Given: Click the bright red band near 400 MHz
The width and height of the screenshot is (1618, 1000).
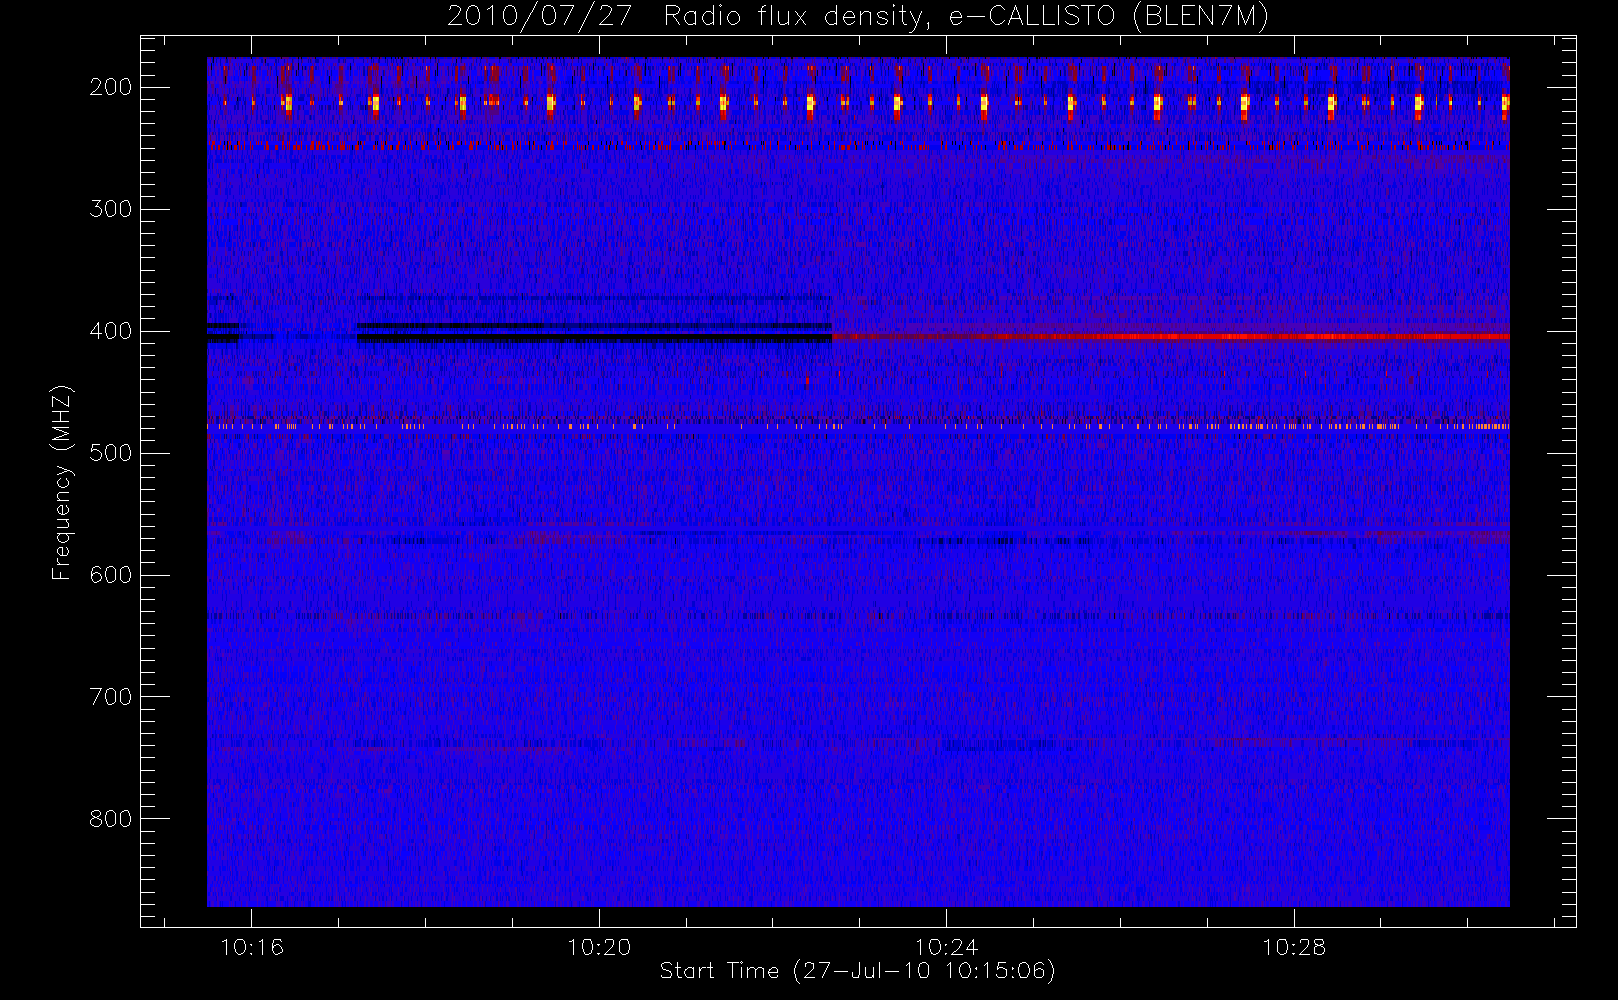Looking at the screenshot, I should click(x=1170, y=337).
